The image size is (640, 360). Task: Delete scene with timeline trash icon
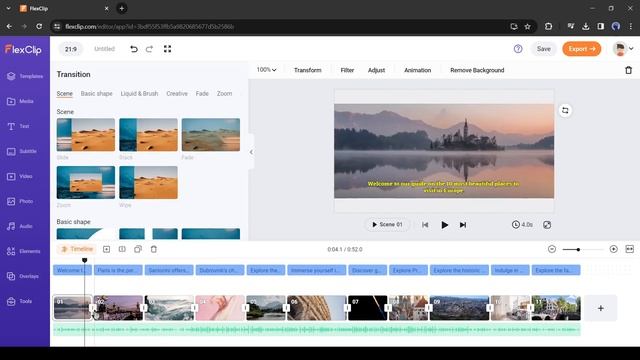pyautogui.click(x=154, y=249)
